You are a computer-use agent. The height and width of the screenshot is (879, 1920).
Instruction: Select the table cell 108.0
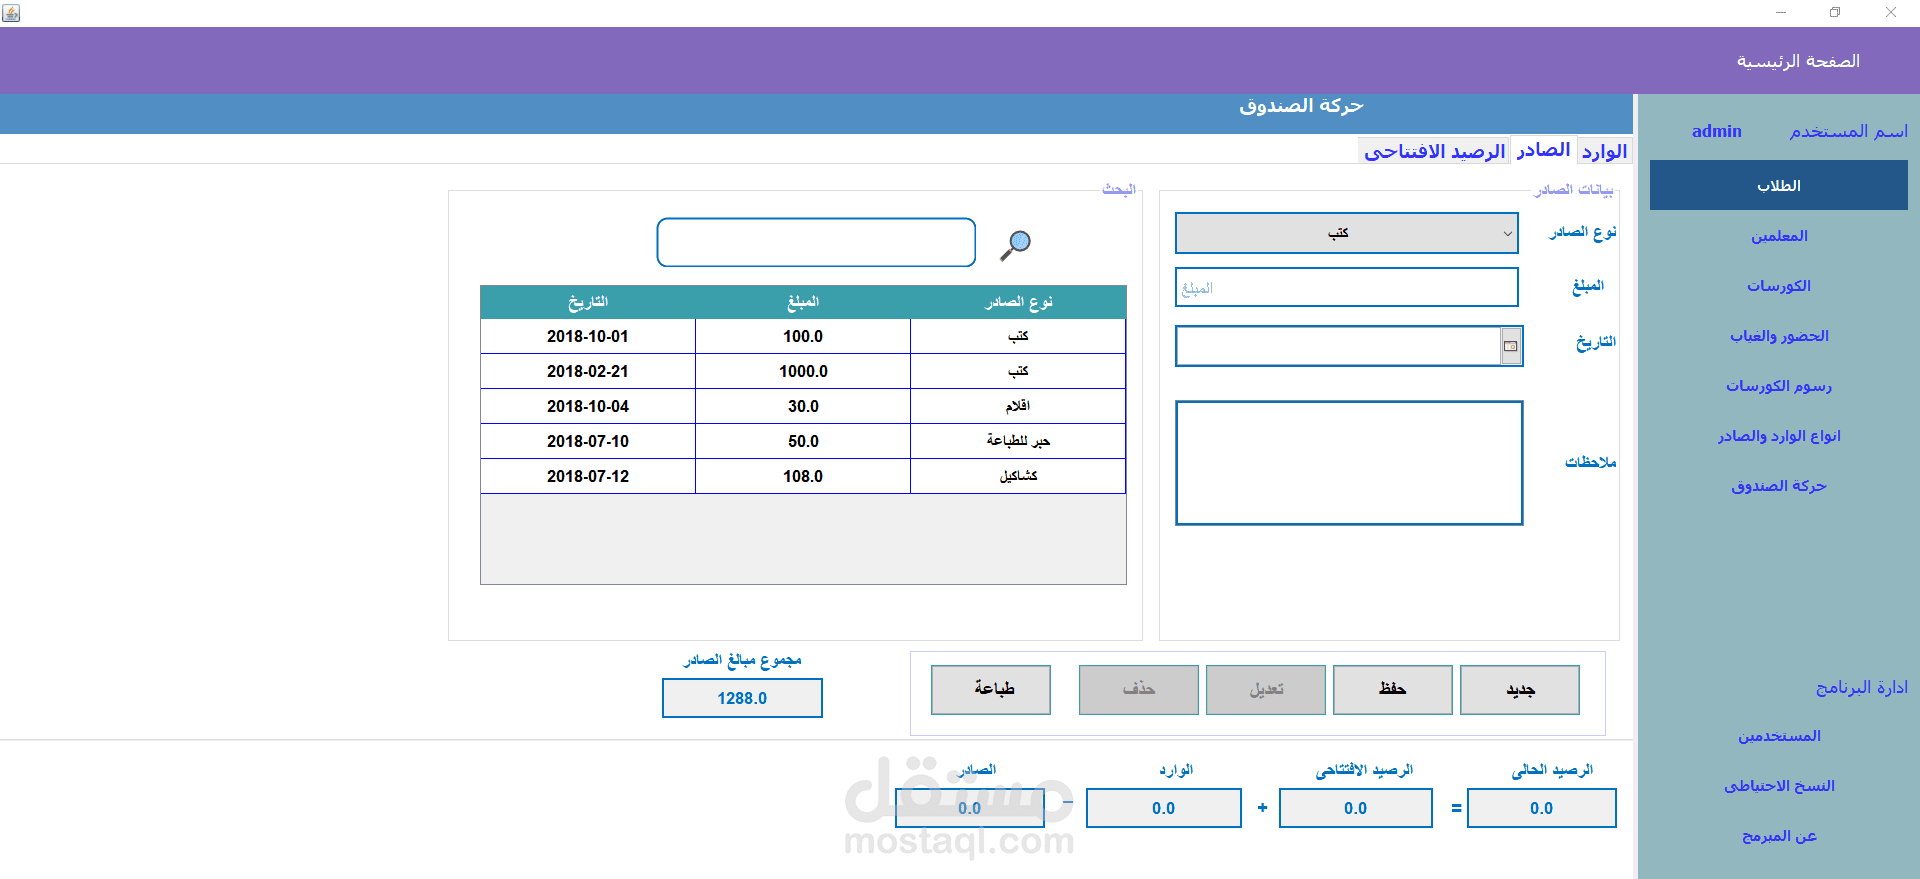coord(803,476)
